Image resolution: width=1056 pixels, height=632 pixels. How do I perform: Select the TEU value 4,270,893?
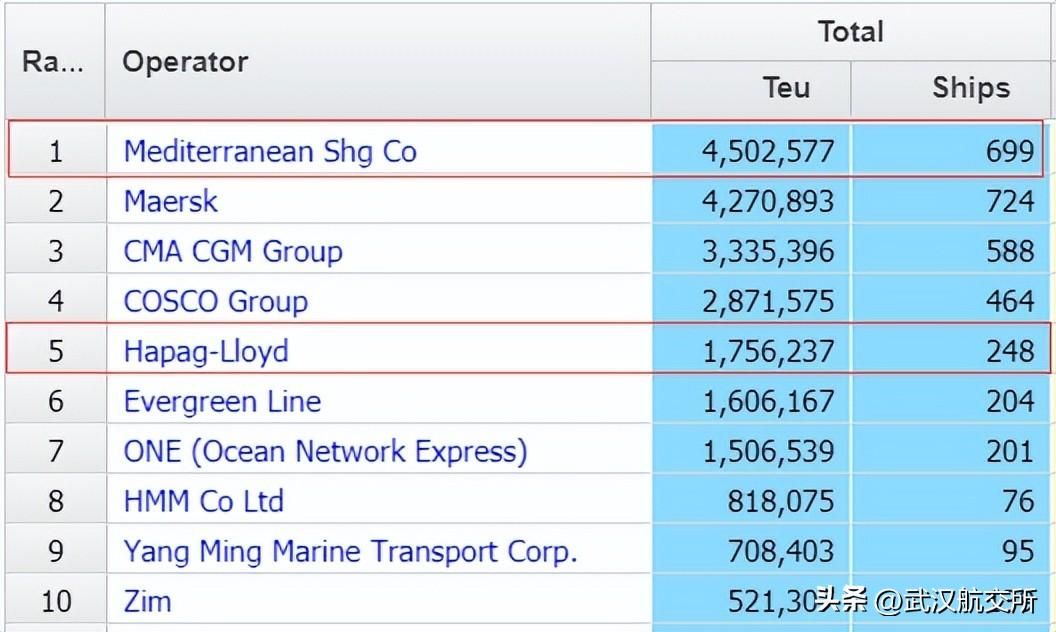[x=768, y=201]
